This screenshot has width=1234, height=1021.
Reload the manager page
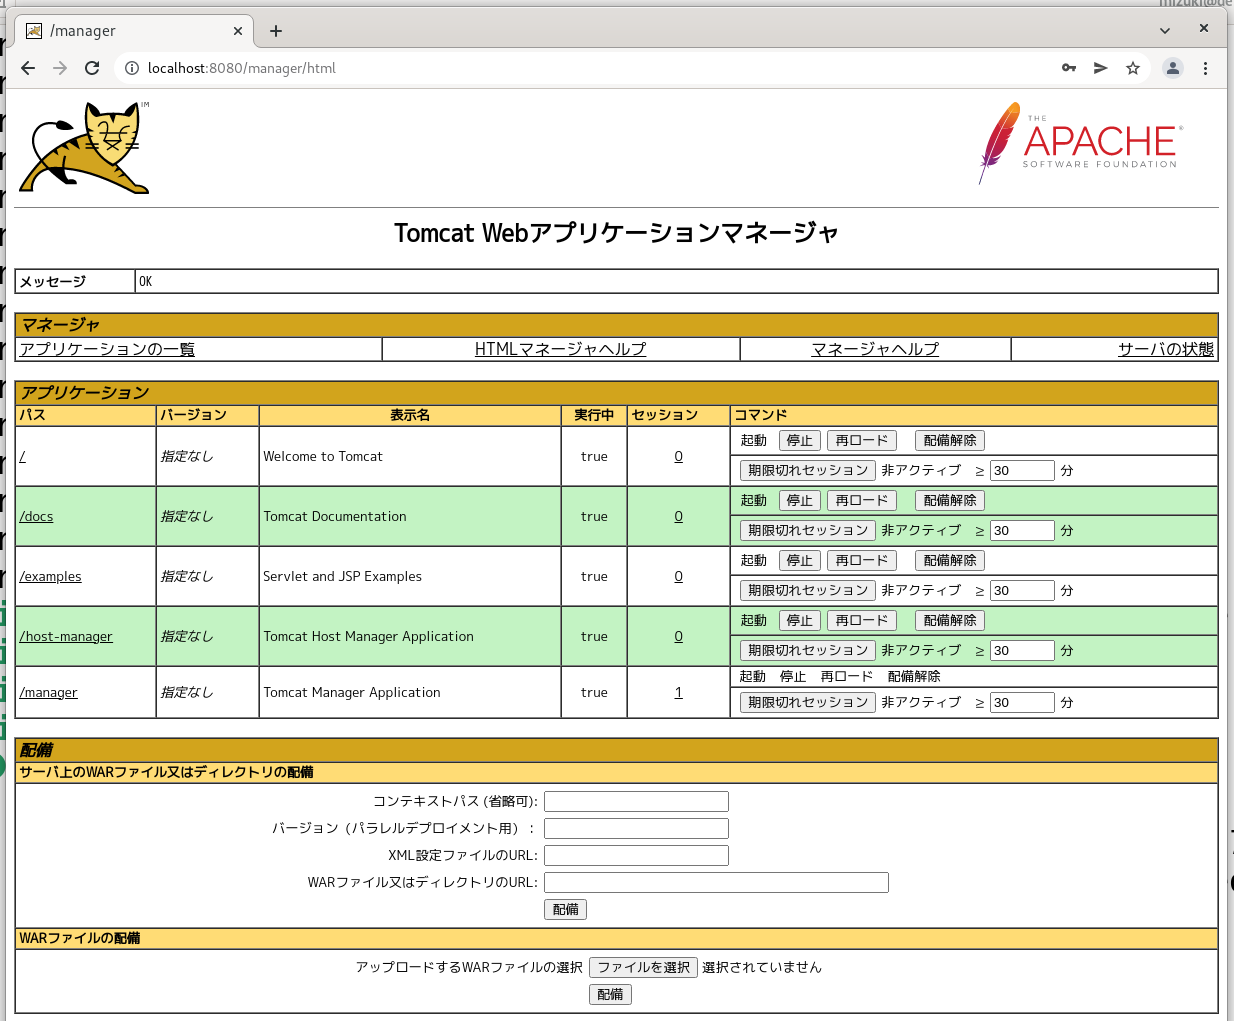(92, 68)
